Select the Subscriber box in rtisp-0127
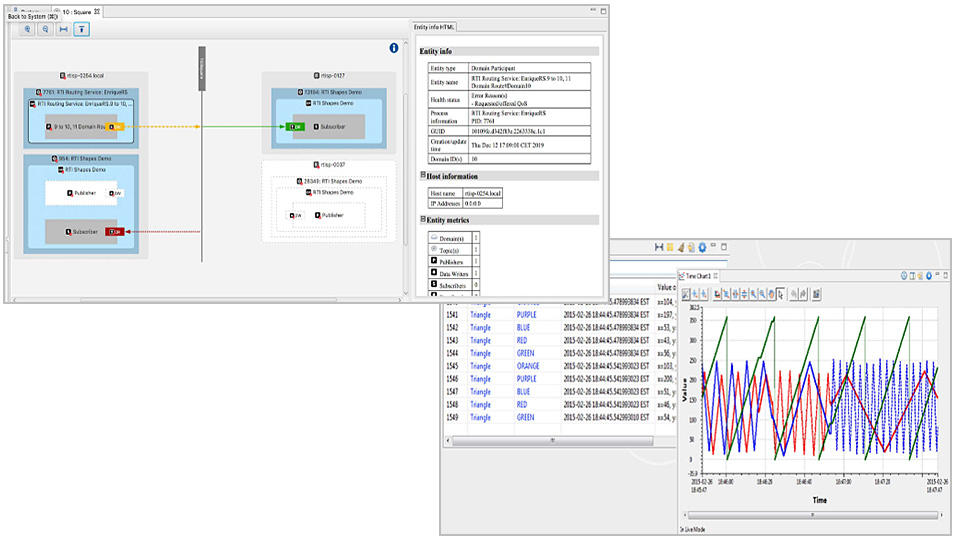This screenshot has height=540, width=960. tap(332, 127)
